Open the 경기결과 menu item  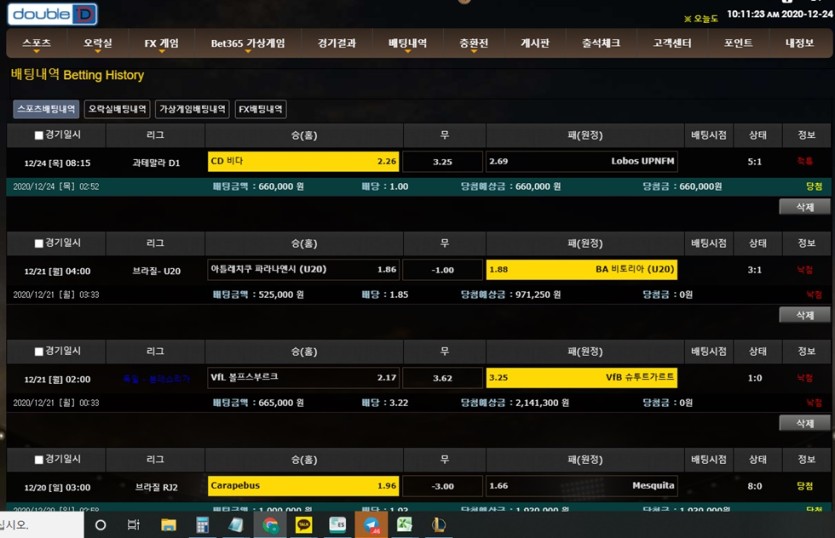tap(337, 43)
